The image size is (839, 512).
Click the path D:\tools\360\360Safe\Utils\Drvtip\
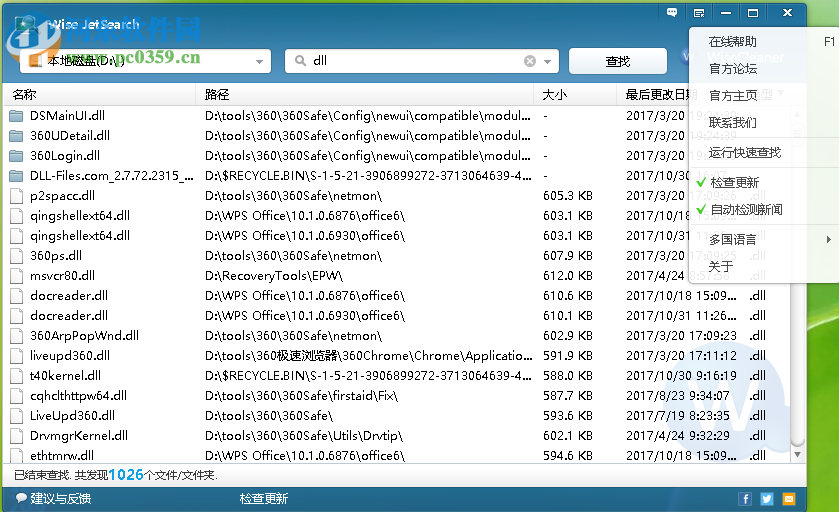point(303,435)
